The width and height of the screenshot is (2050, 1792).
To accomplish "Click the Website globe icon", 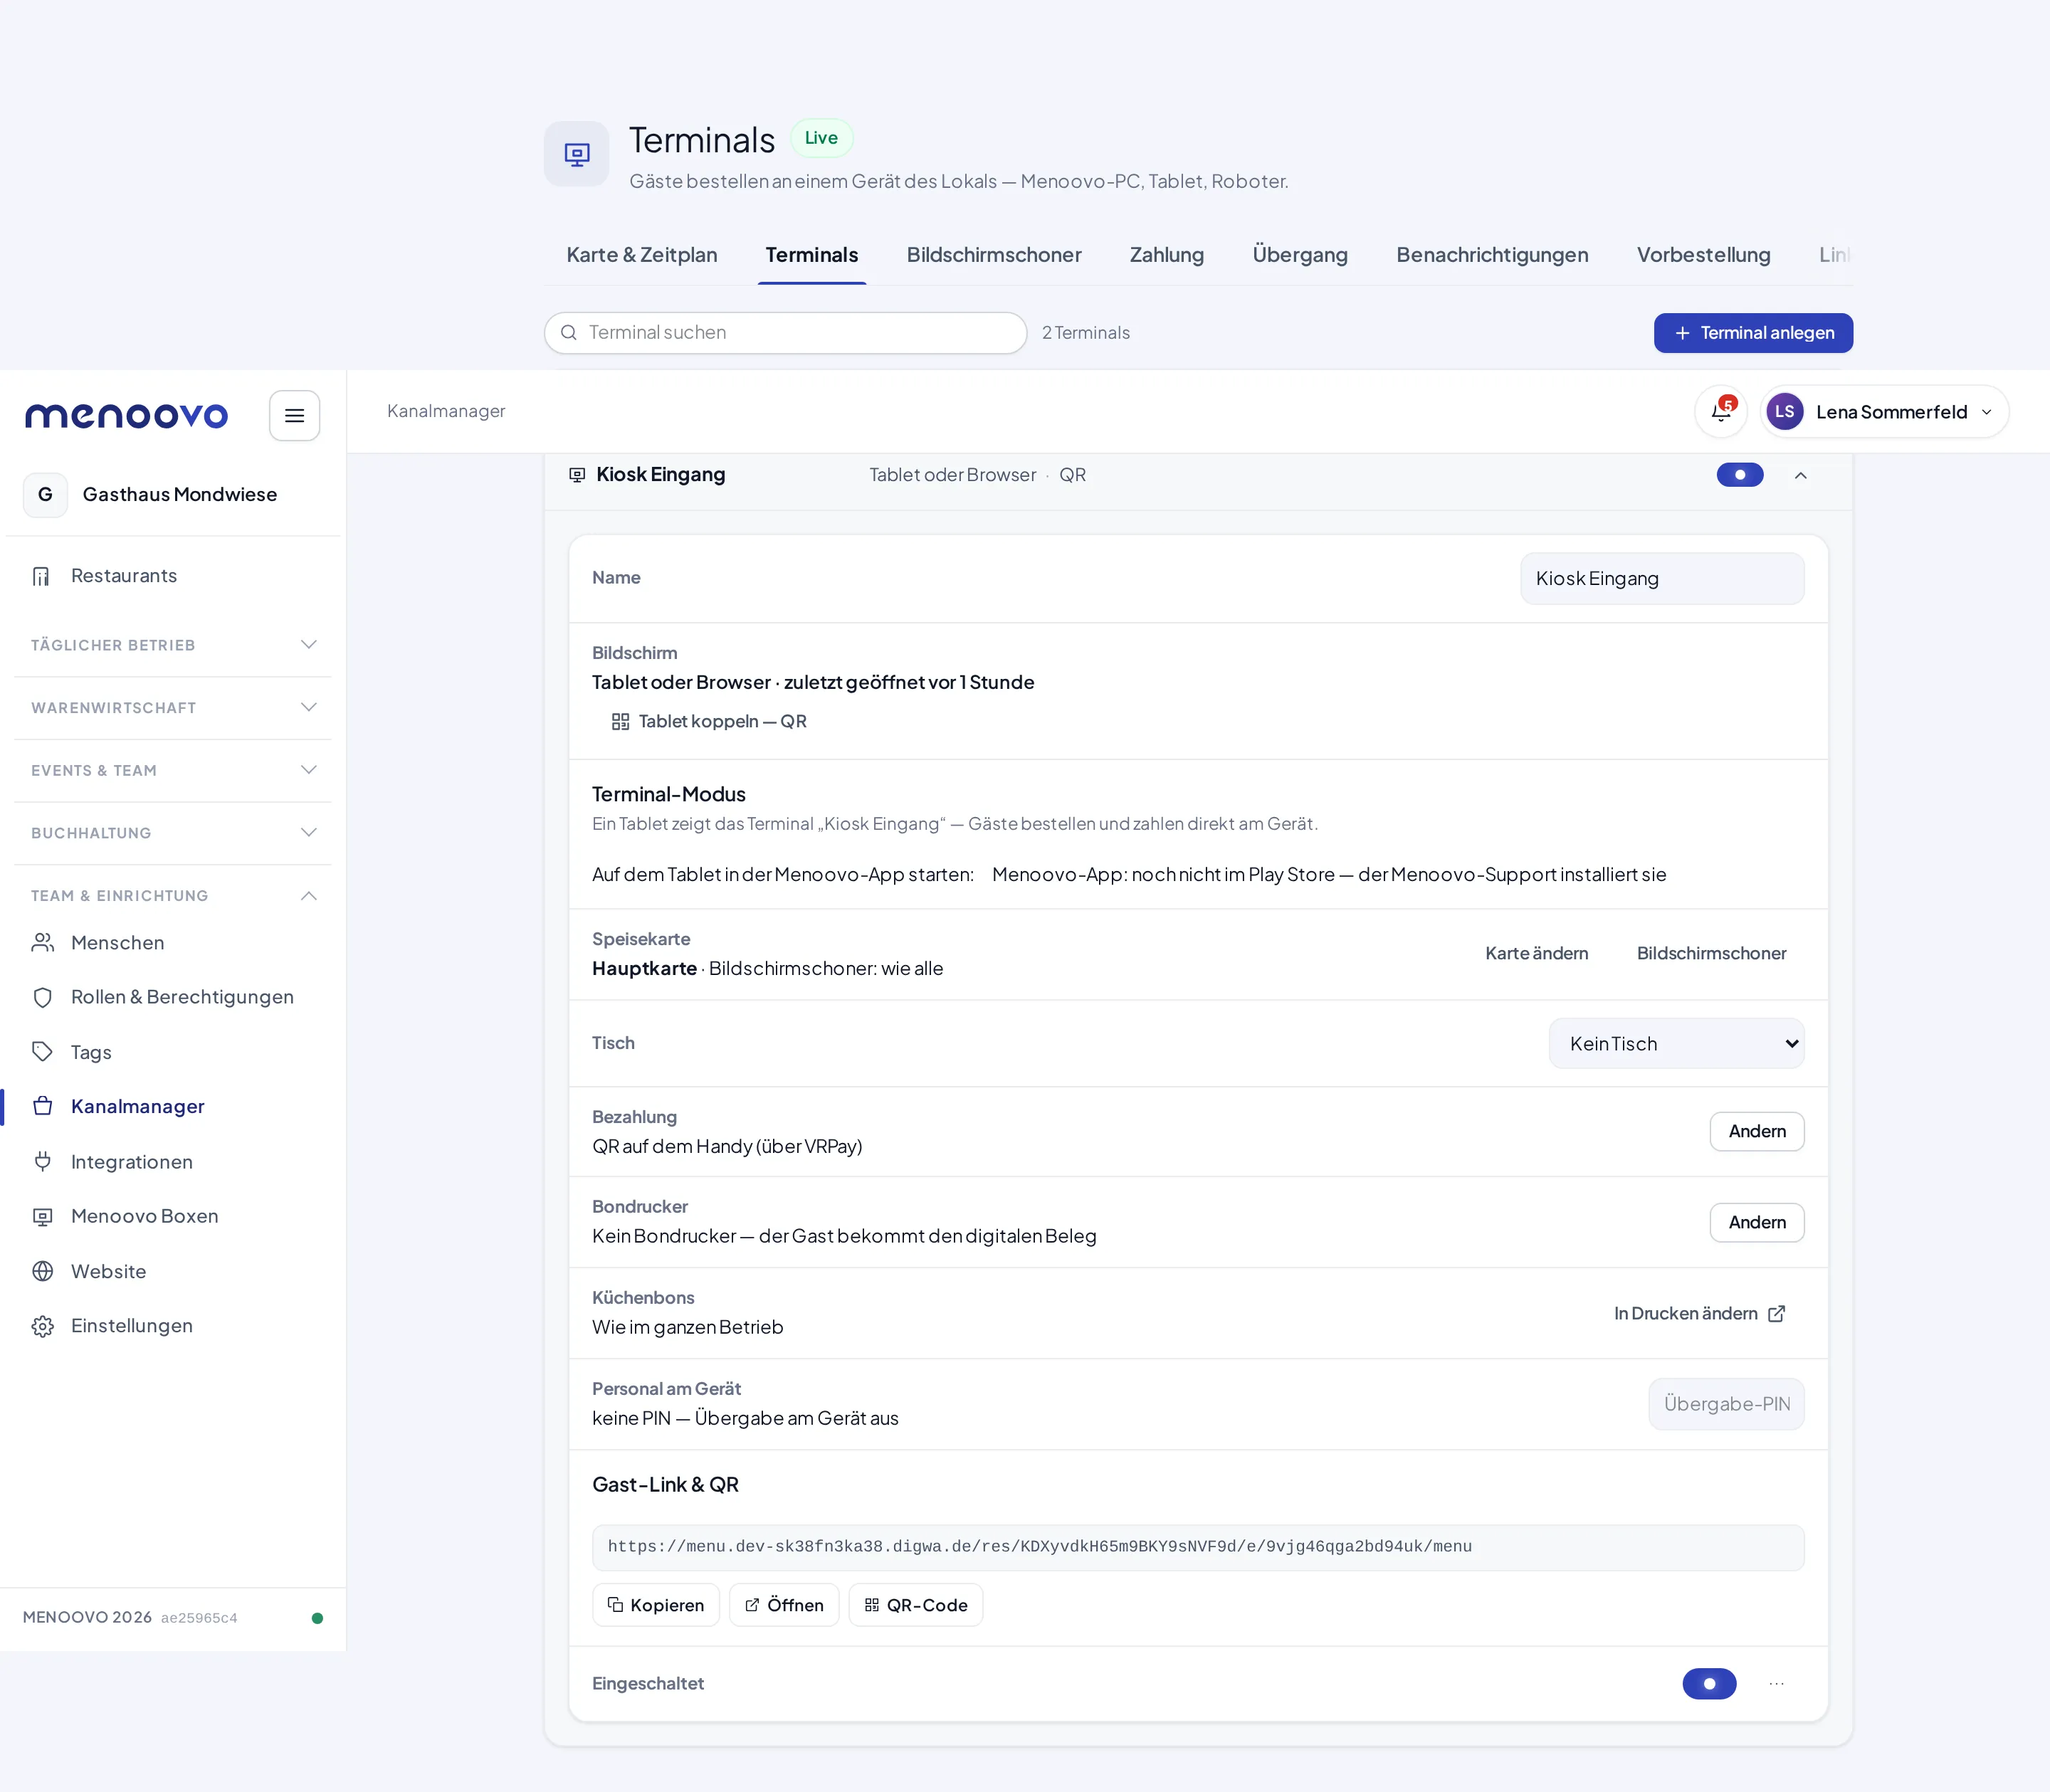I will click(x=42, y=1271).
